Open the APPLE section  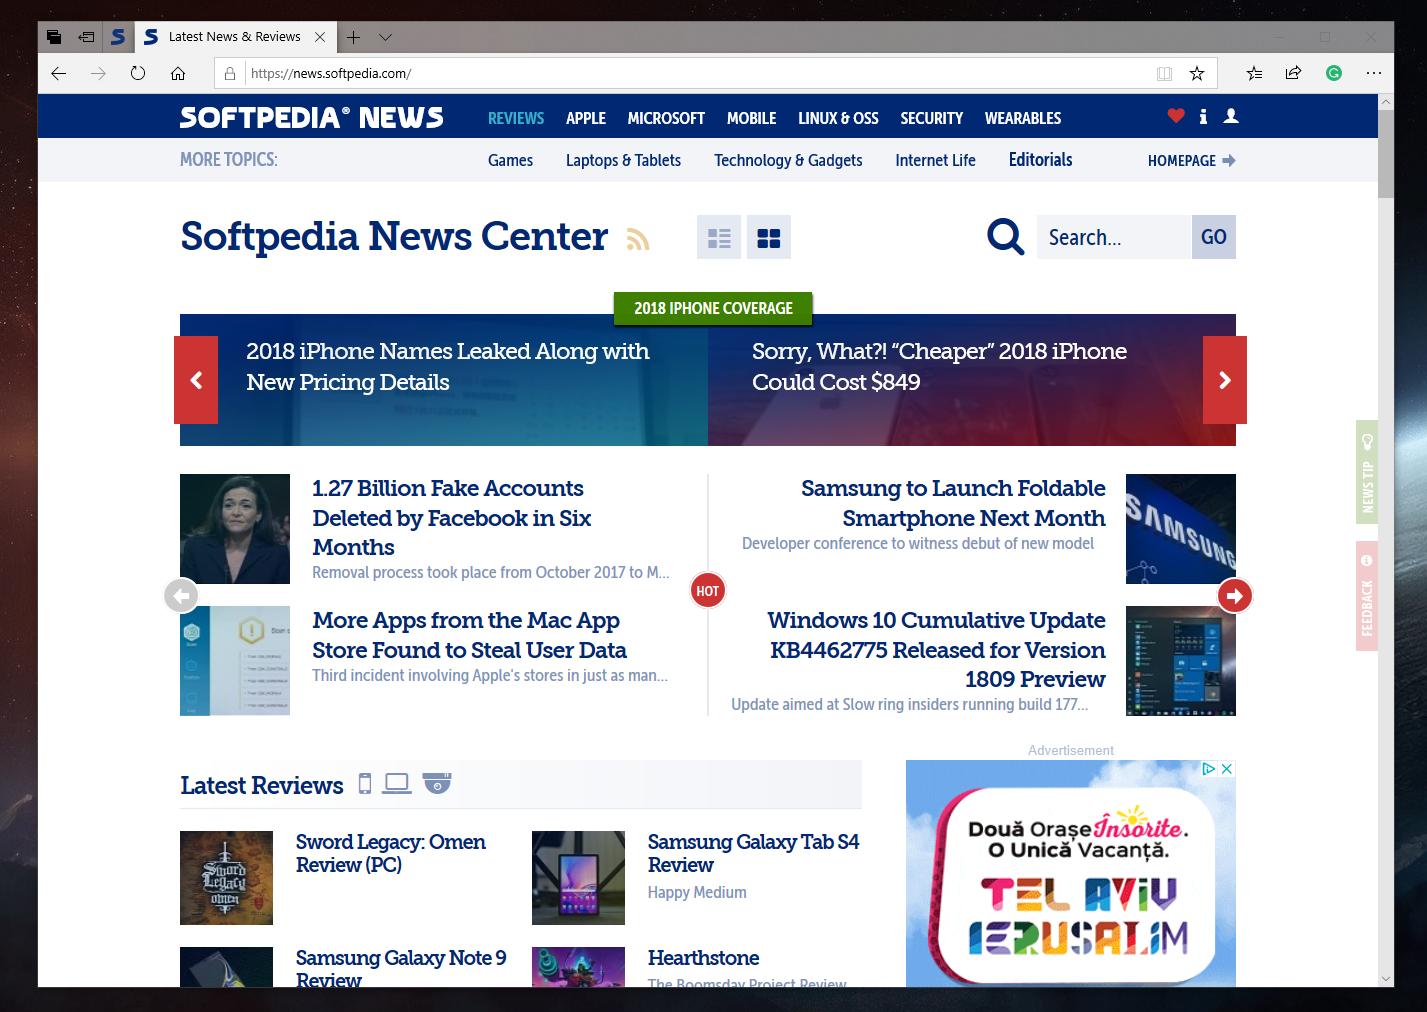point(586,118)
